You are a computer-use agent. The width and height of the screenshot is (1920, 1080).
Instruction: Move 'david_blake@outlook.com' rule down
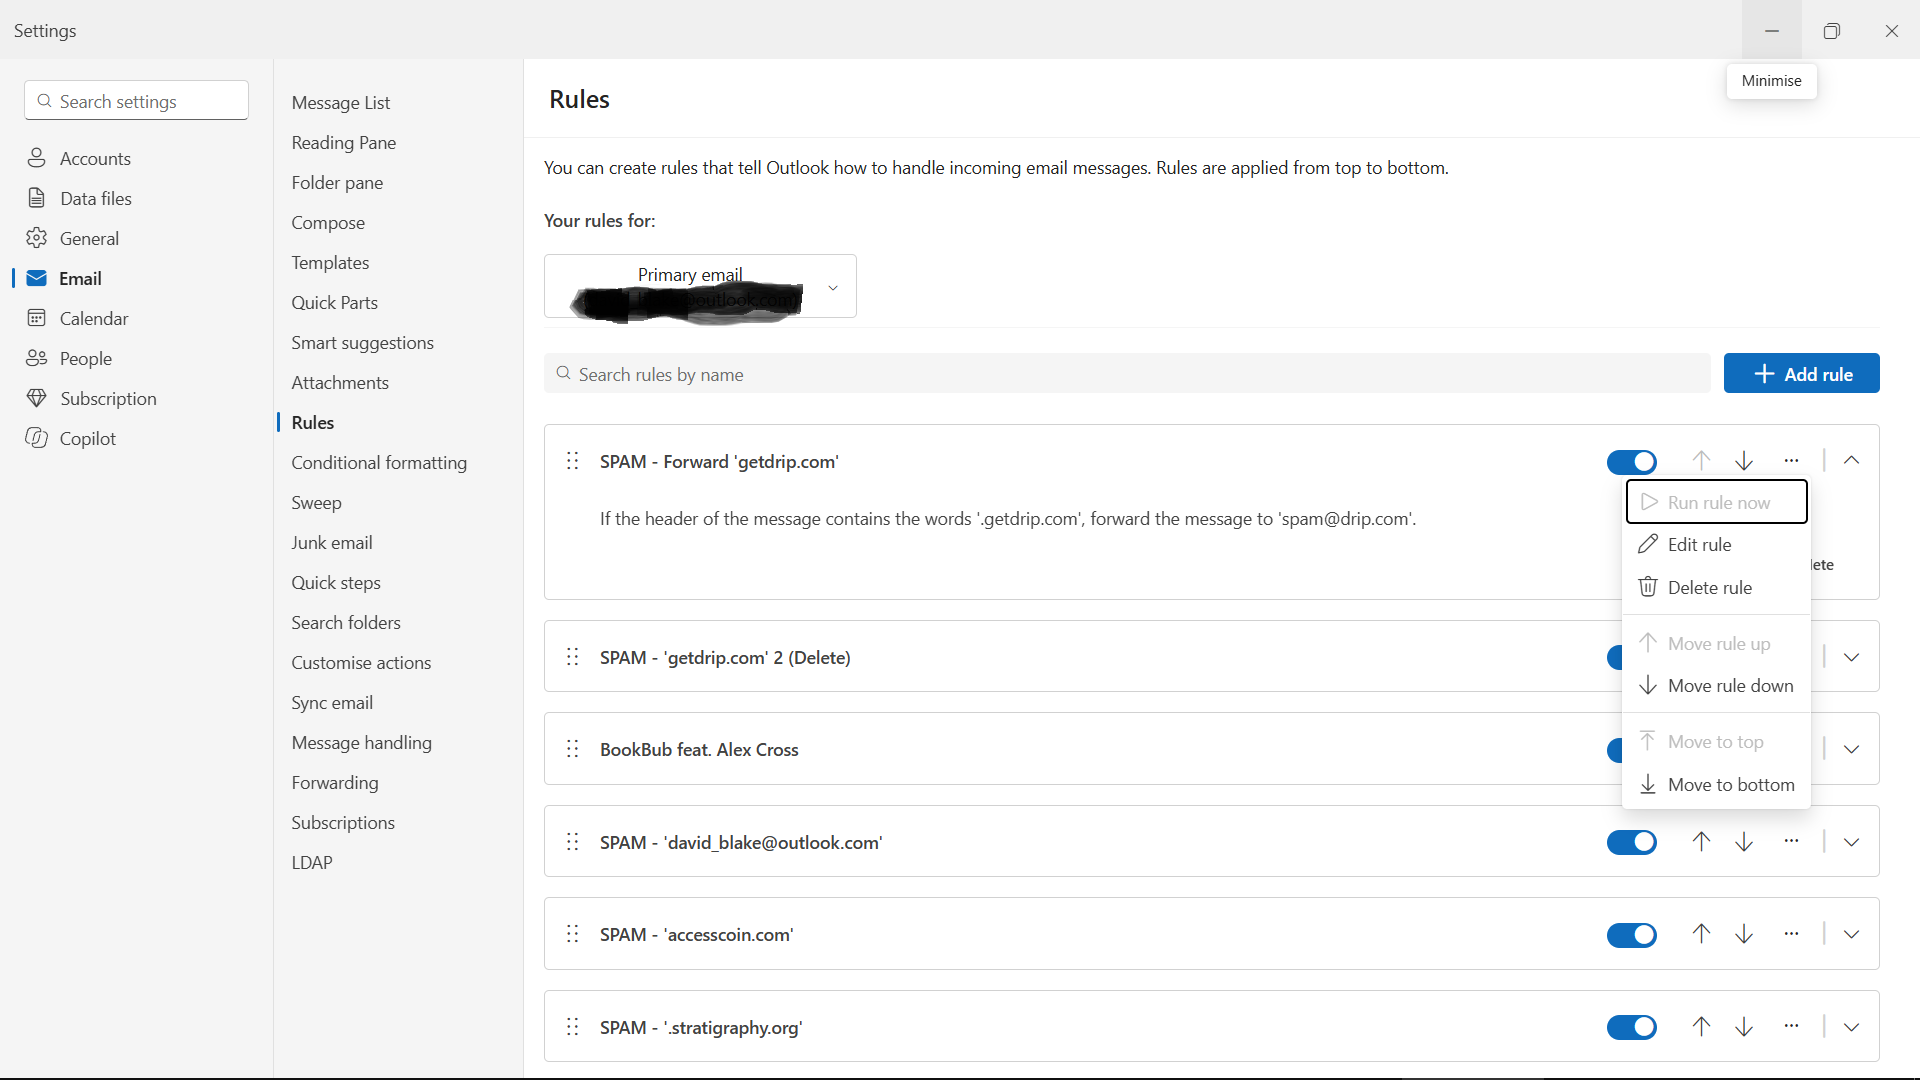click(1744, 842)
